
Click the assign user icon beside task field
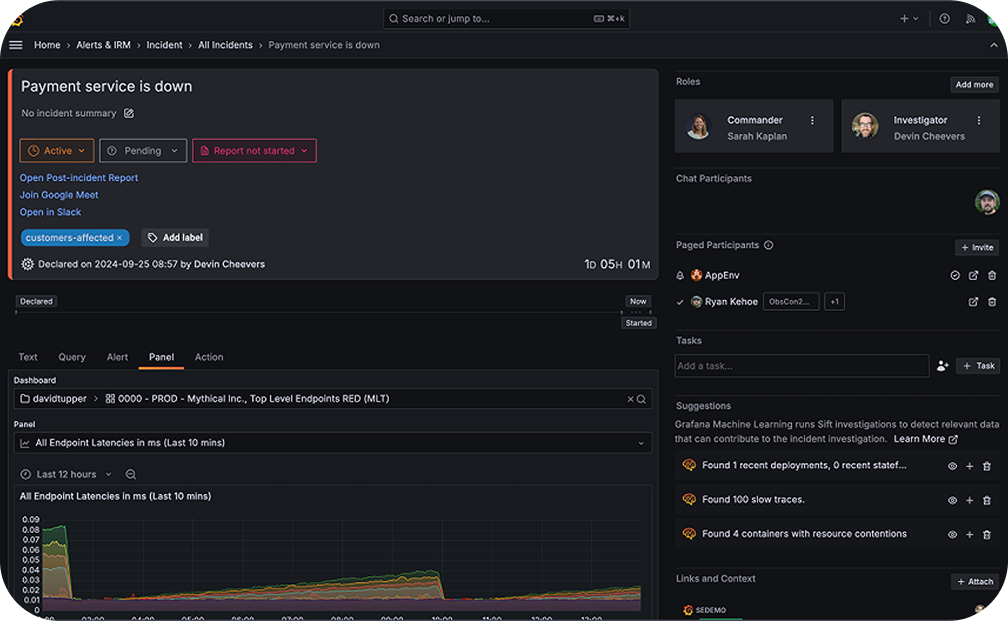942,366
